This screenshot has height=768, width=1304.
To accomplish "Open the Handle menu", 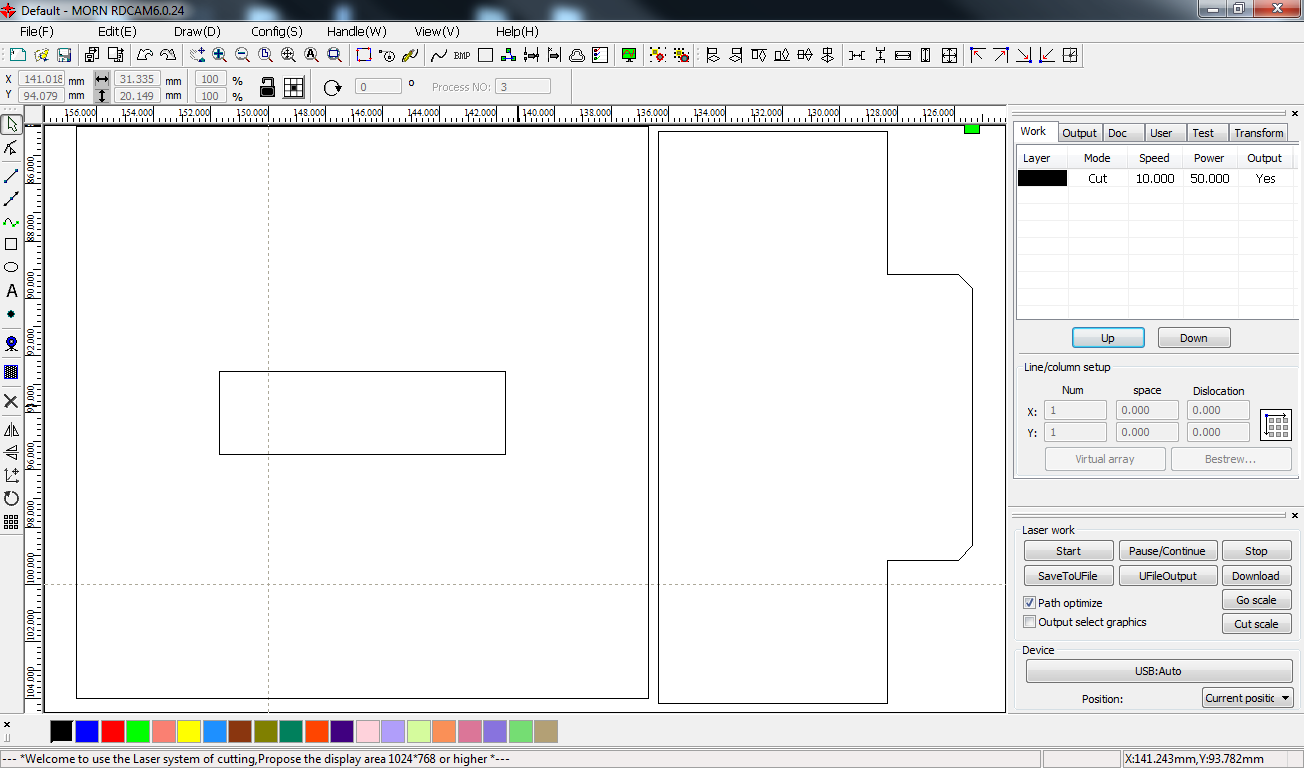I will (357, 31).
